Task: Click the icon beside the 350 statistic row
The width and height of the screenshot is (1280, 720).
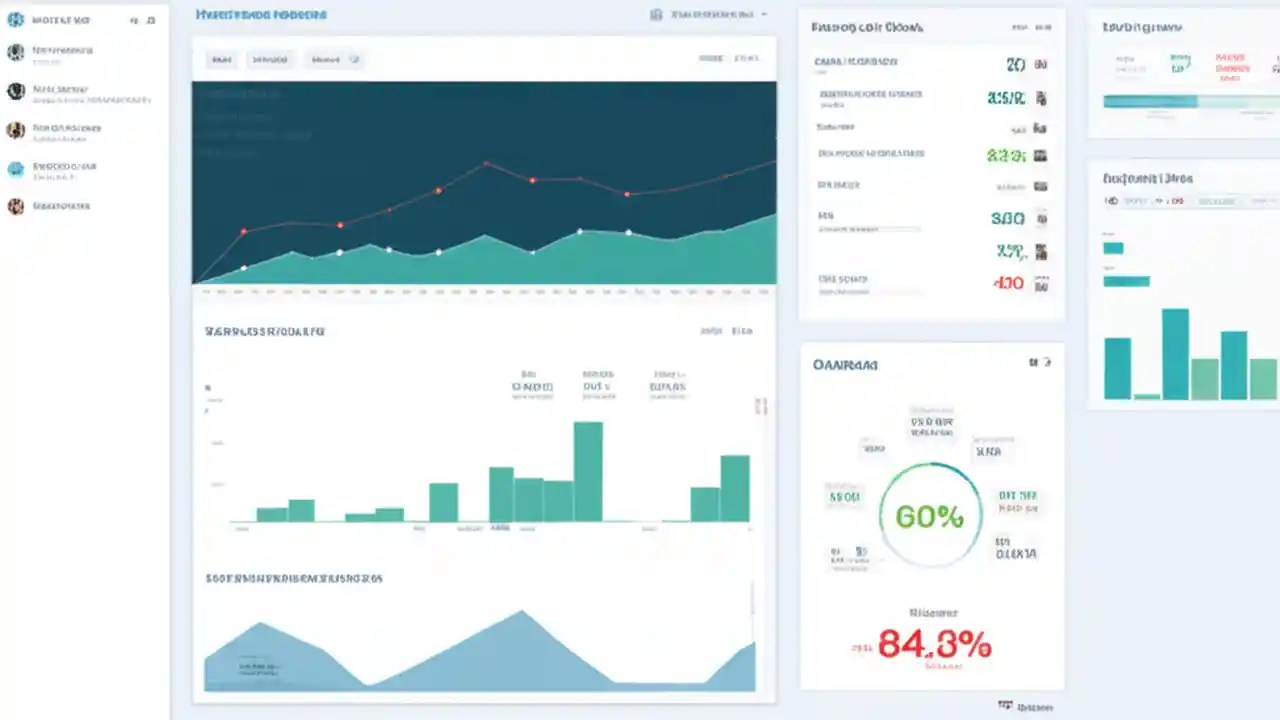Action: click(1040, 218)
